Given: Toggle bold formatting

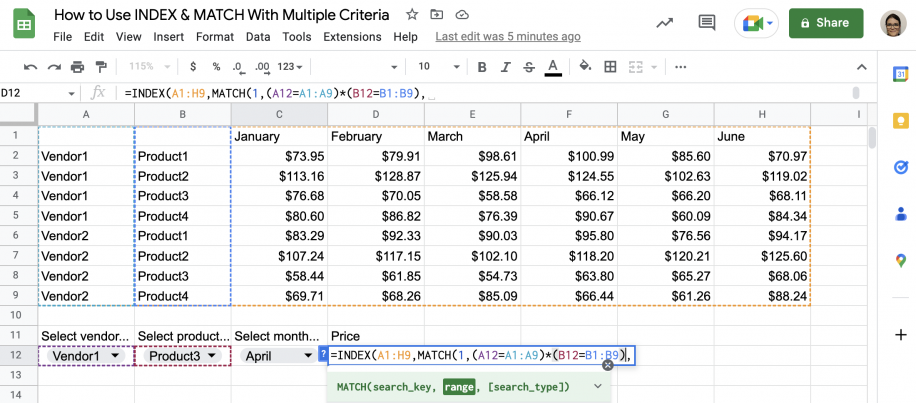Looking at the screenshot, I should click(482, 67).
